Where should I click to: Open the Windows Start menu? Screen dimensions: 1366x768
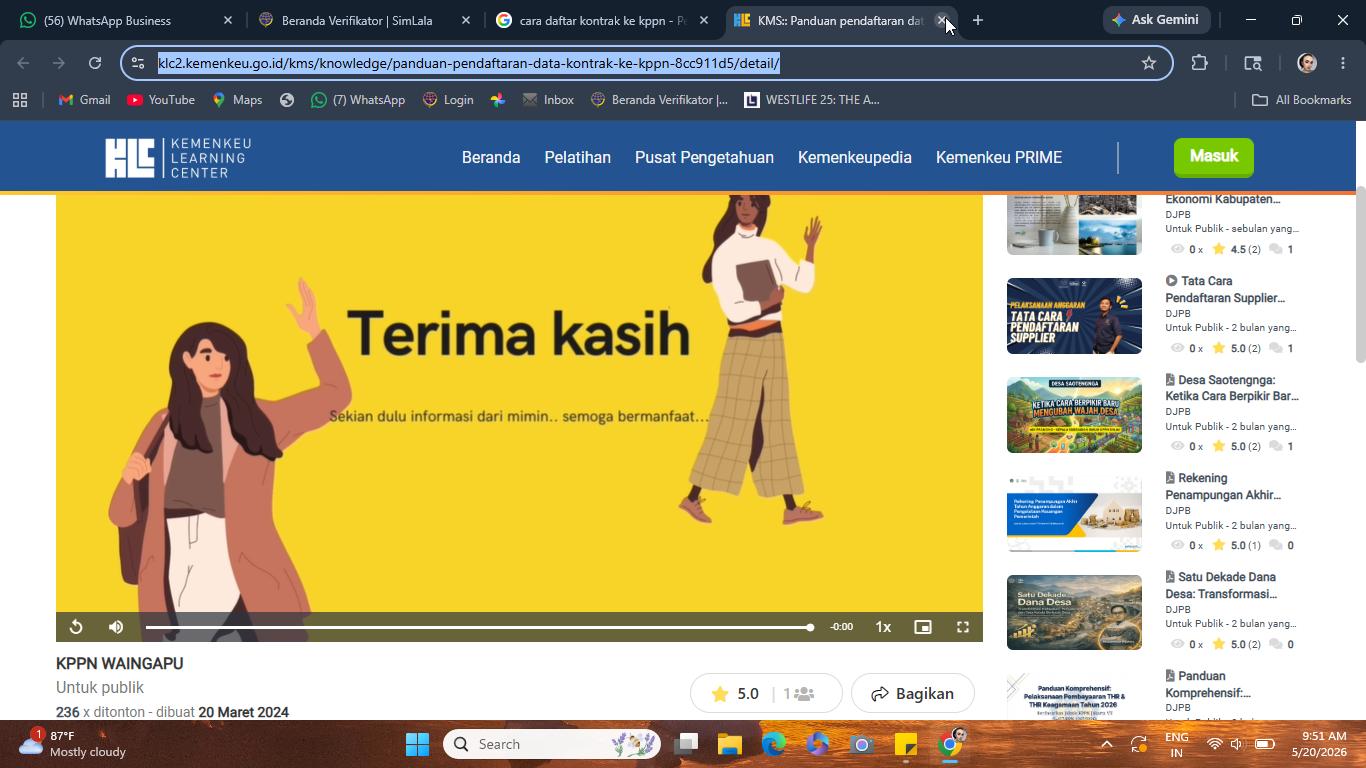[417, 744]
